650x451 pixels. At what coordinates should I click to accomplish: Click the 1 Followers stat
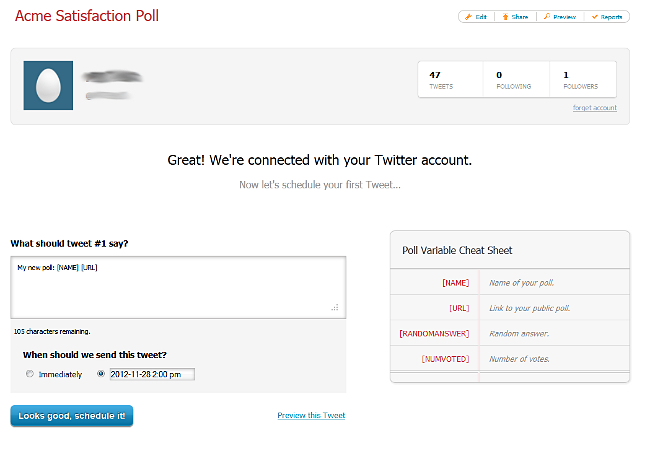coord(582,79)
